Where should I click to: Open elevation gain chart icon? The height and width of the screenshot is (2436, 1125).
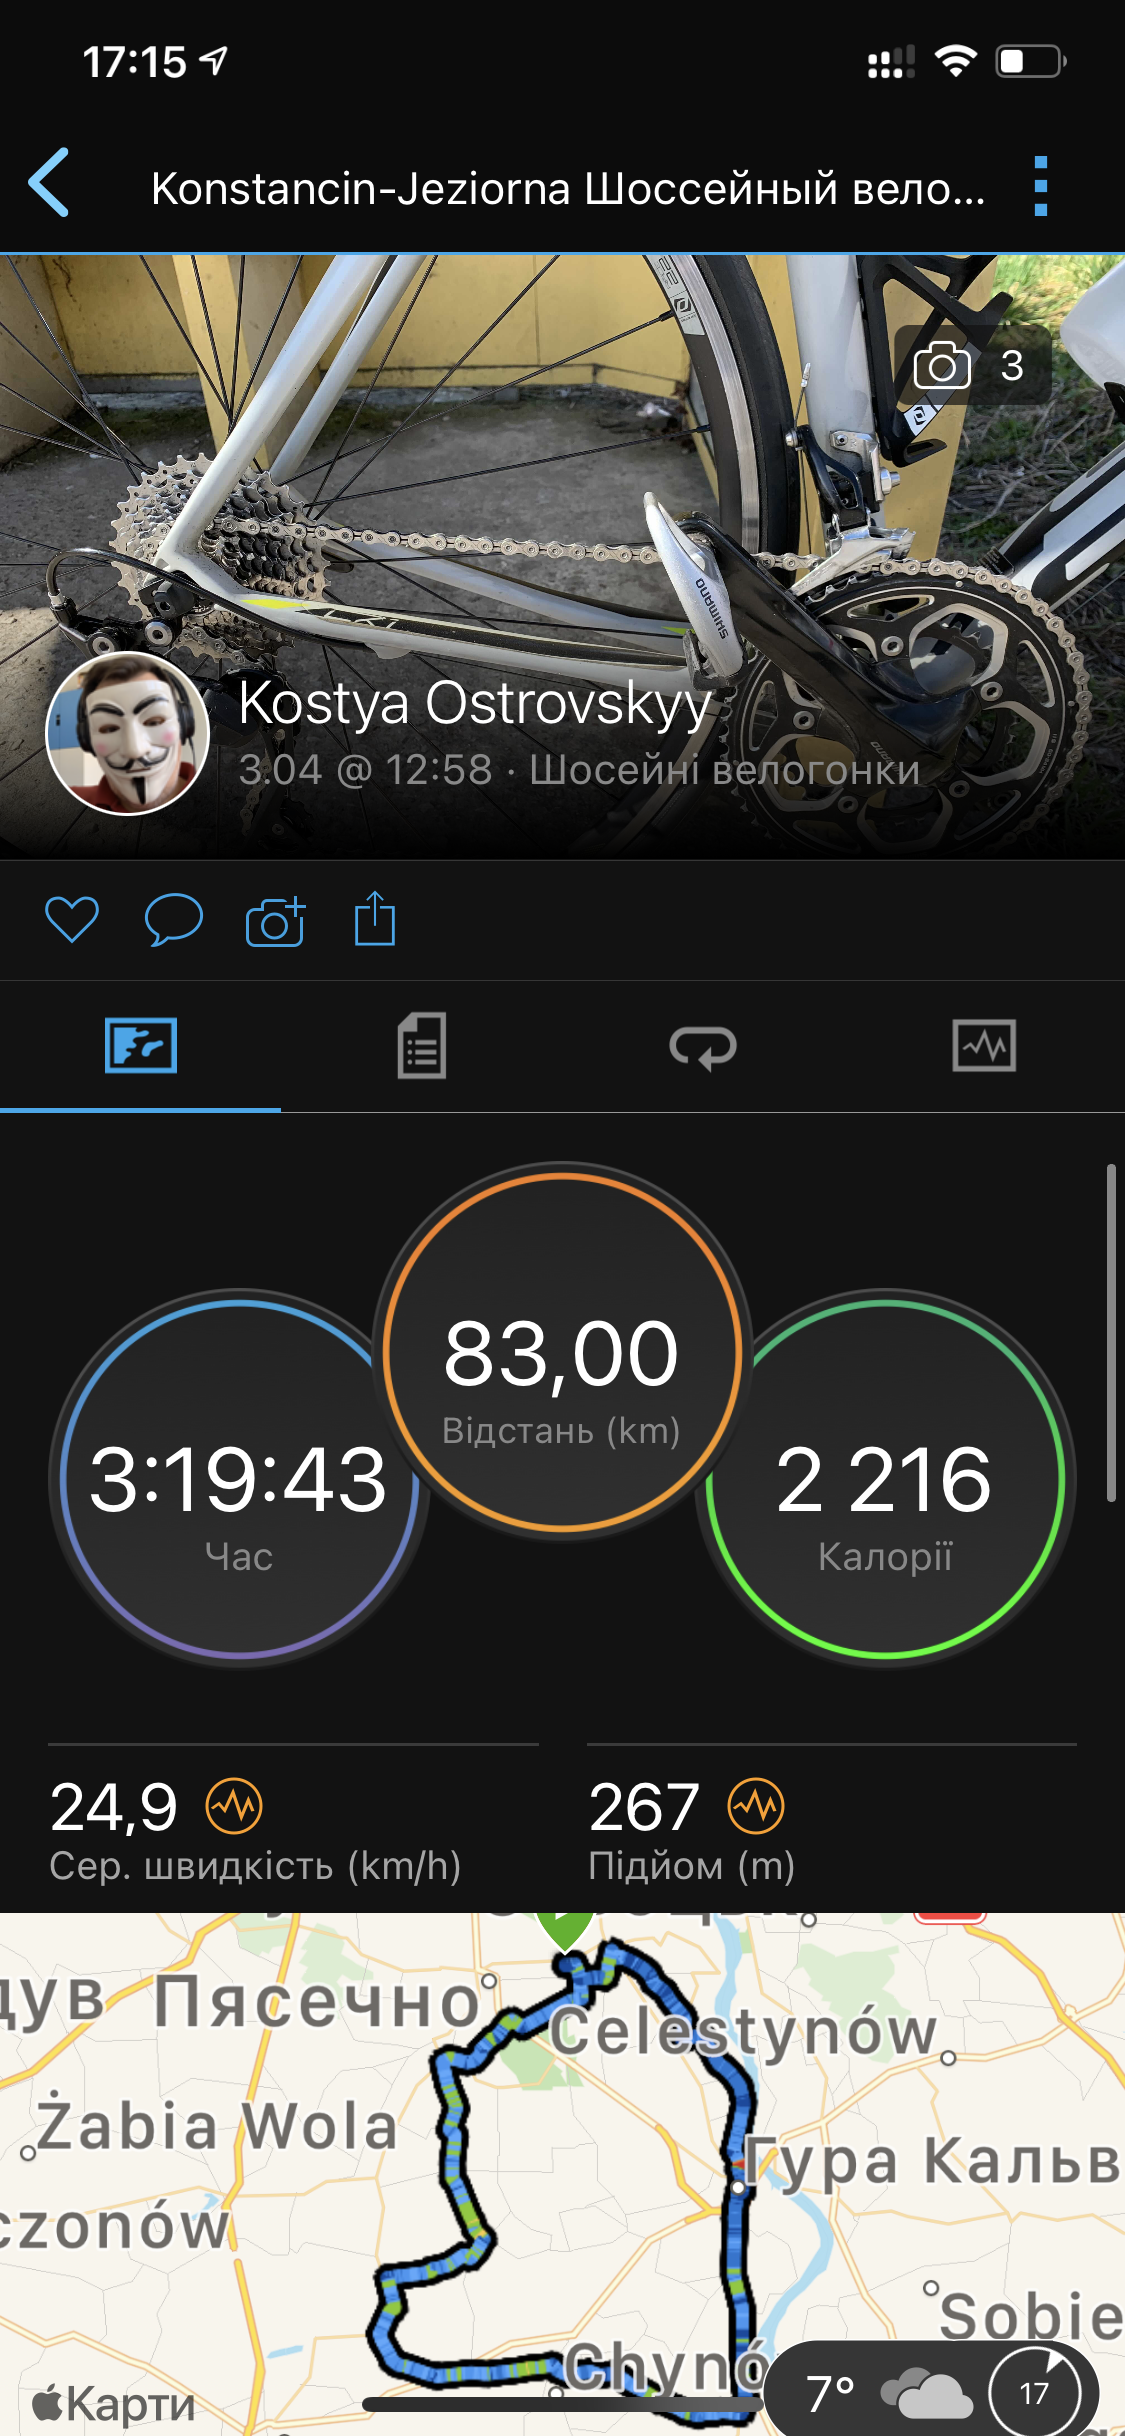tap(756, 1807)
